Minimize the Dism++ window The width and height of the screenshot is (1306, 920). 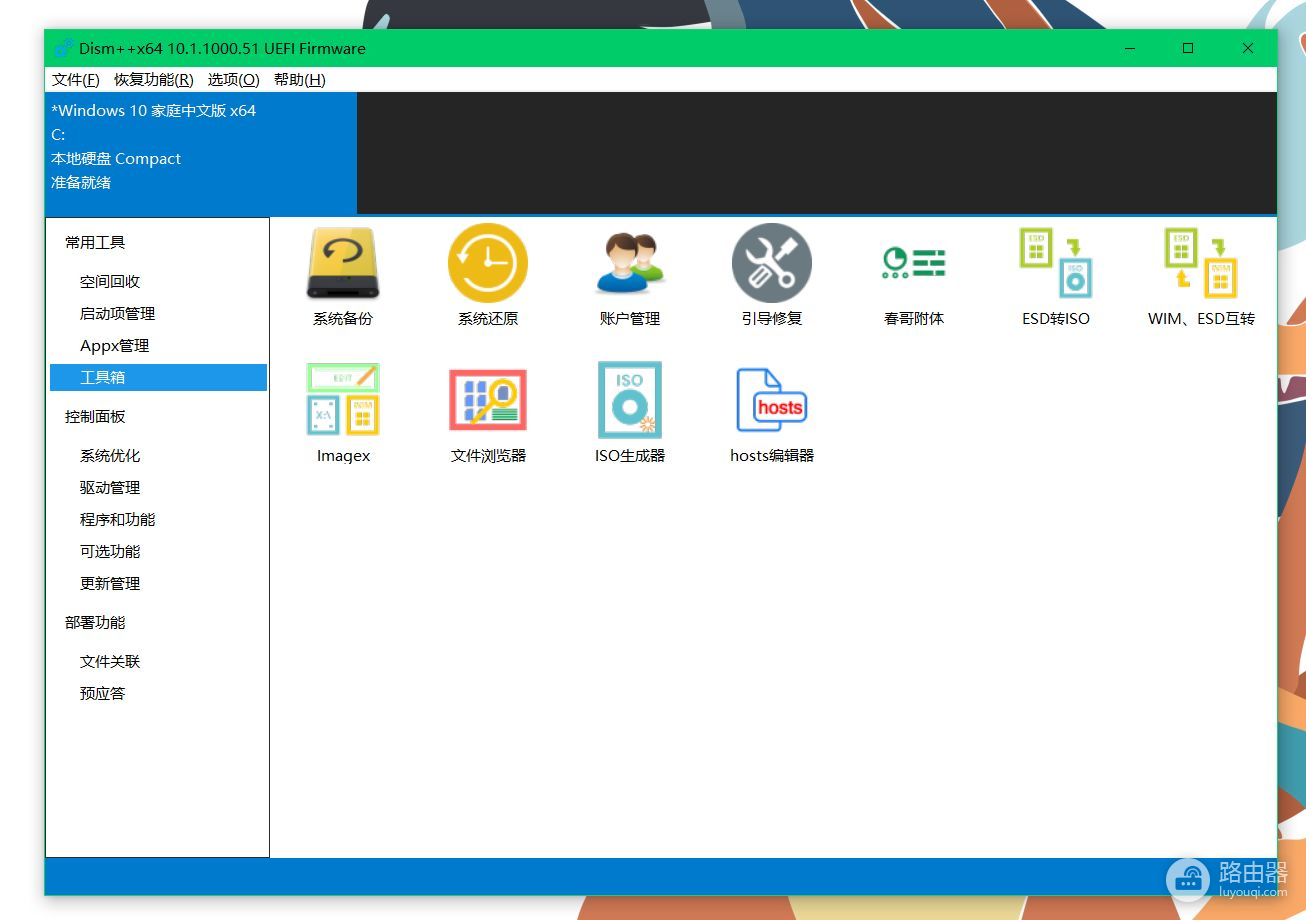tap(1130, 48)
